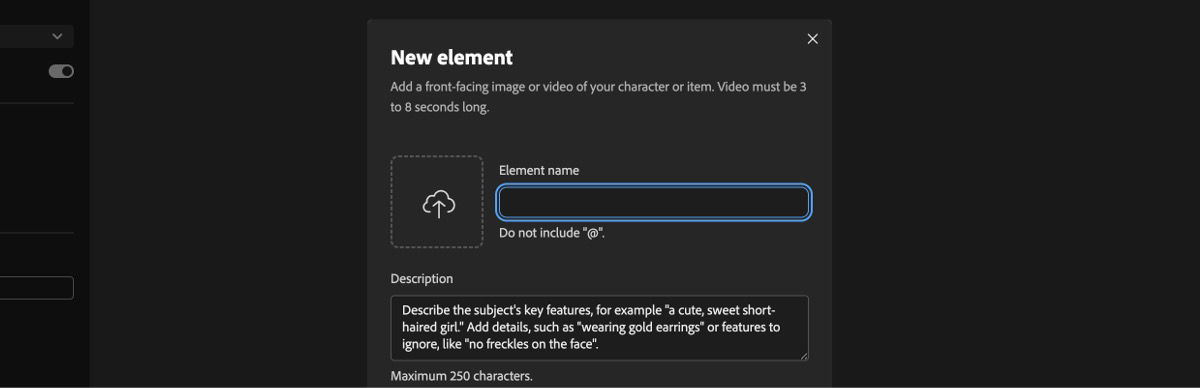This screenshot has height=388, width=1200.
Task: Focus the Element name input field
Action: tap(654, 203)
